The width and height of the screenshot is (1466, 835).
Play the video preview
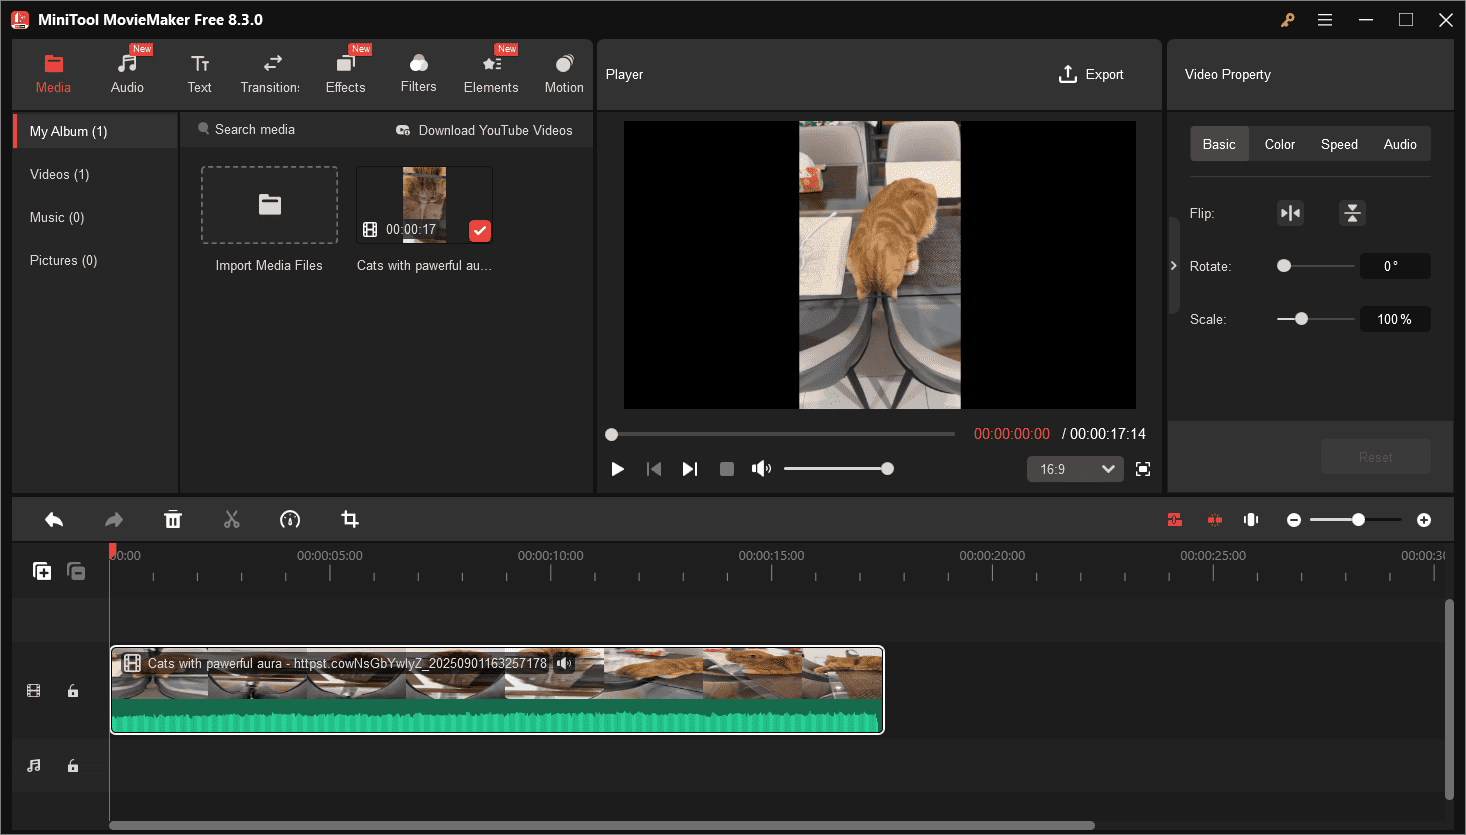618,469
